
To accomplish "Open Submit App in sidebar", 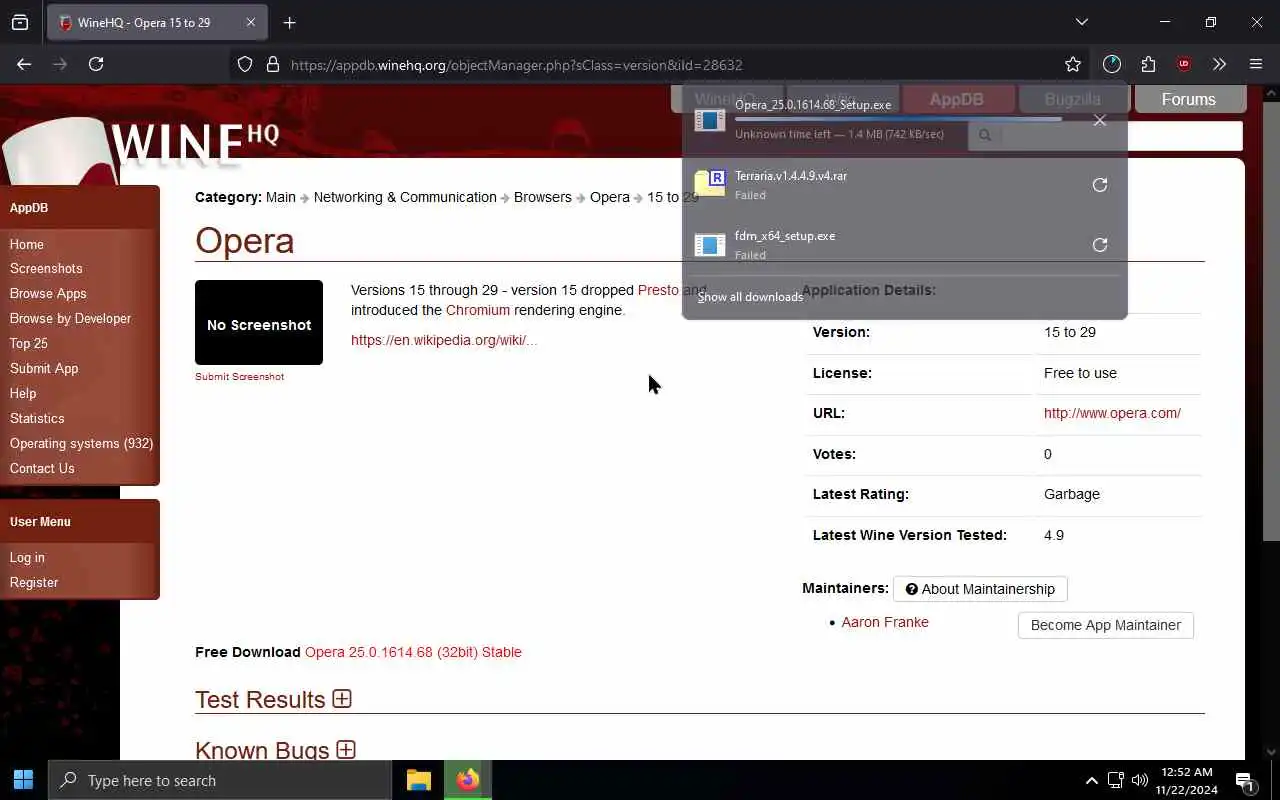I will point(44,368).
